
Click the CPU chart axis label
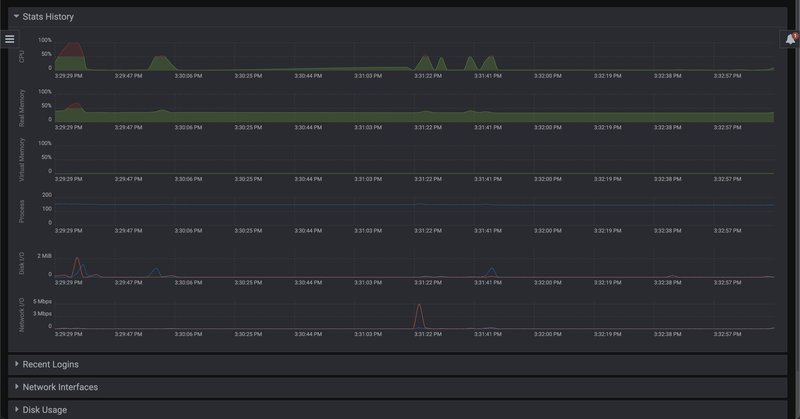tap(23, 56)
